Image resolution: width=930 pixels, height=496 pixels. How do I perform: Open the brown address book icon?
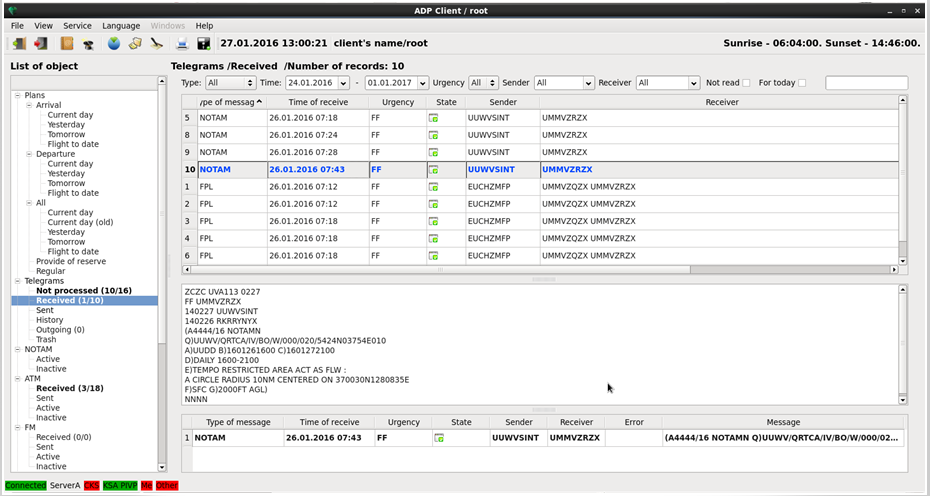(67, 44)
